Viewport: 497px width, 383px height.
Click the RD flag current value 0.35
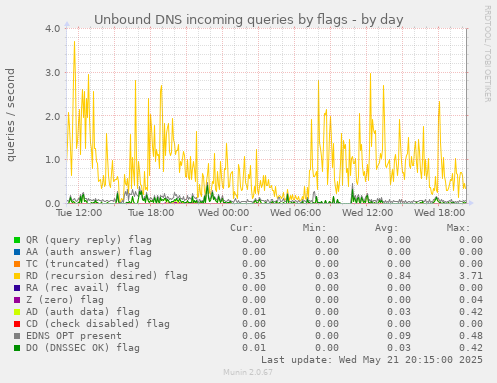pyautogui.click(x=254, y=276)
